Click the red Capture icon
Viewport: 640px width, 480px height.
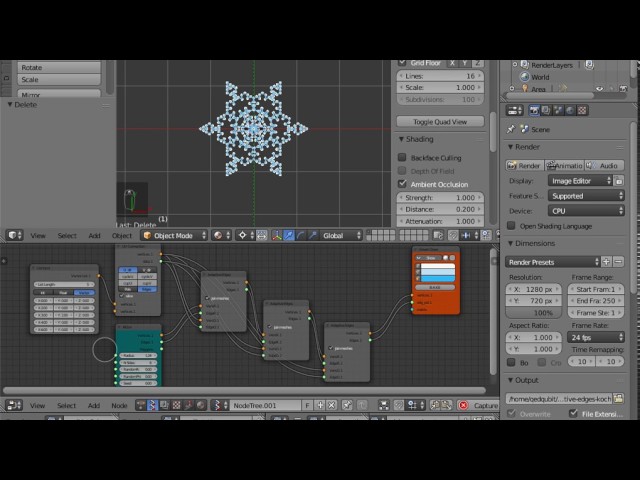(463, 405)
